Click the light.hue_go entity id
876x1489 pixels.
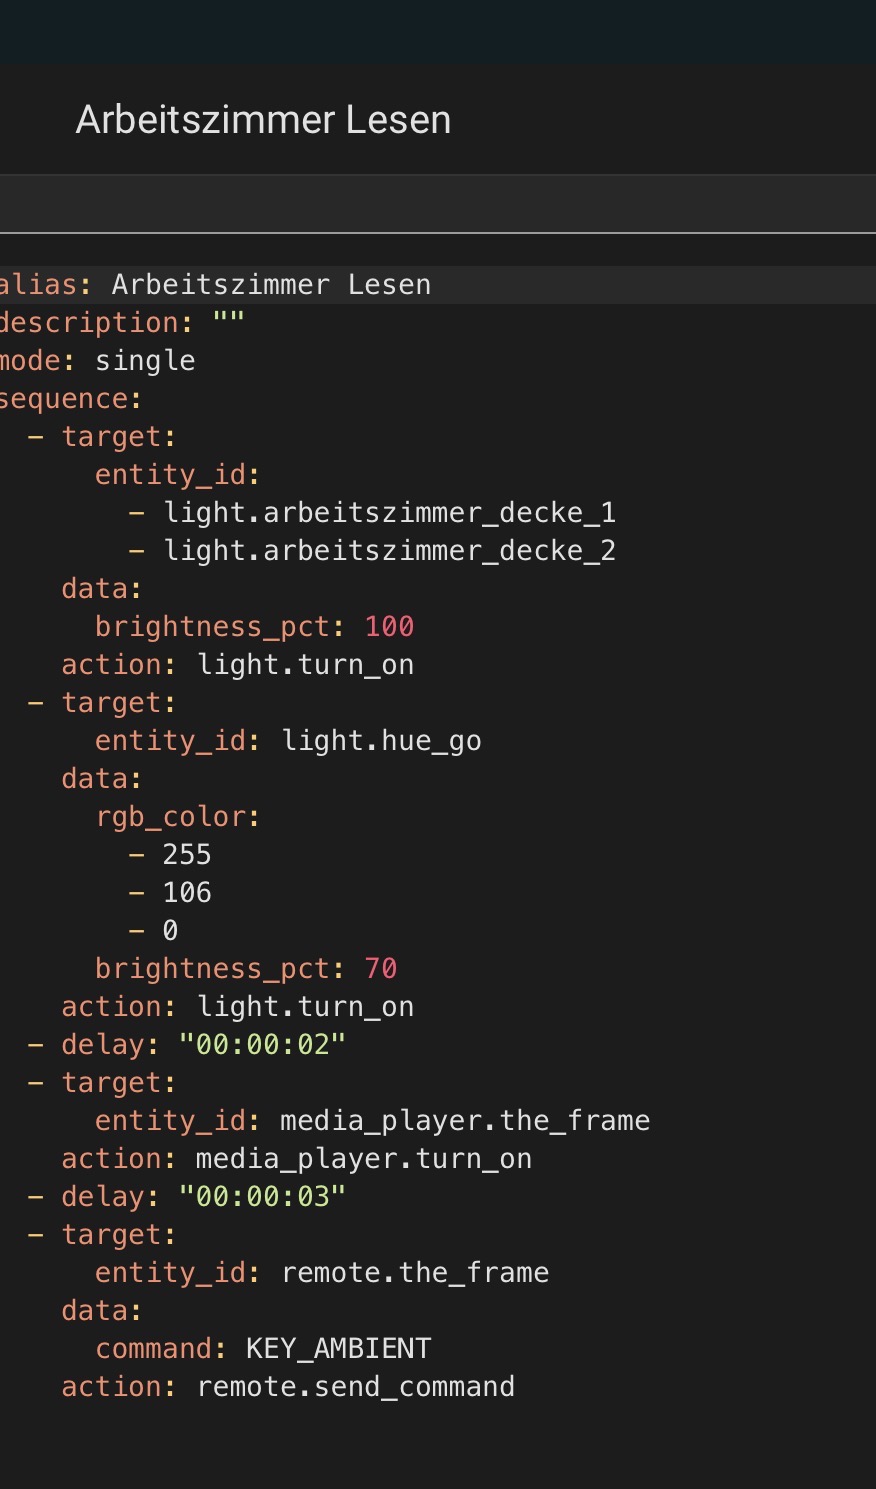click(381, 741)
